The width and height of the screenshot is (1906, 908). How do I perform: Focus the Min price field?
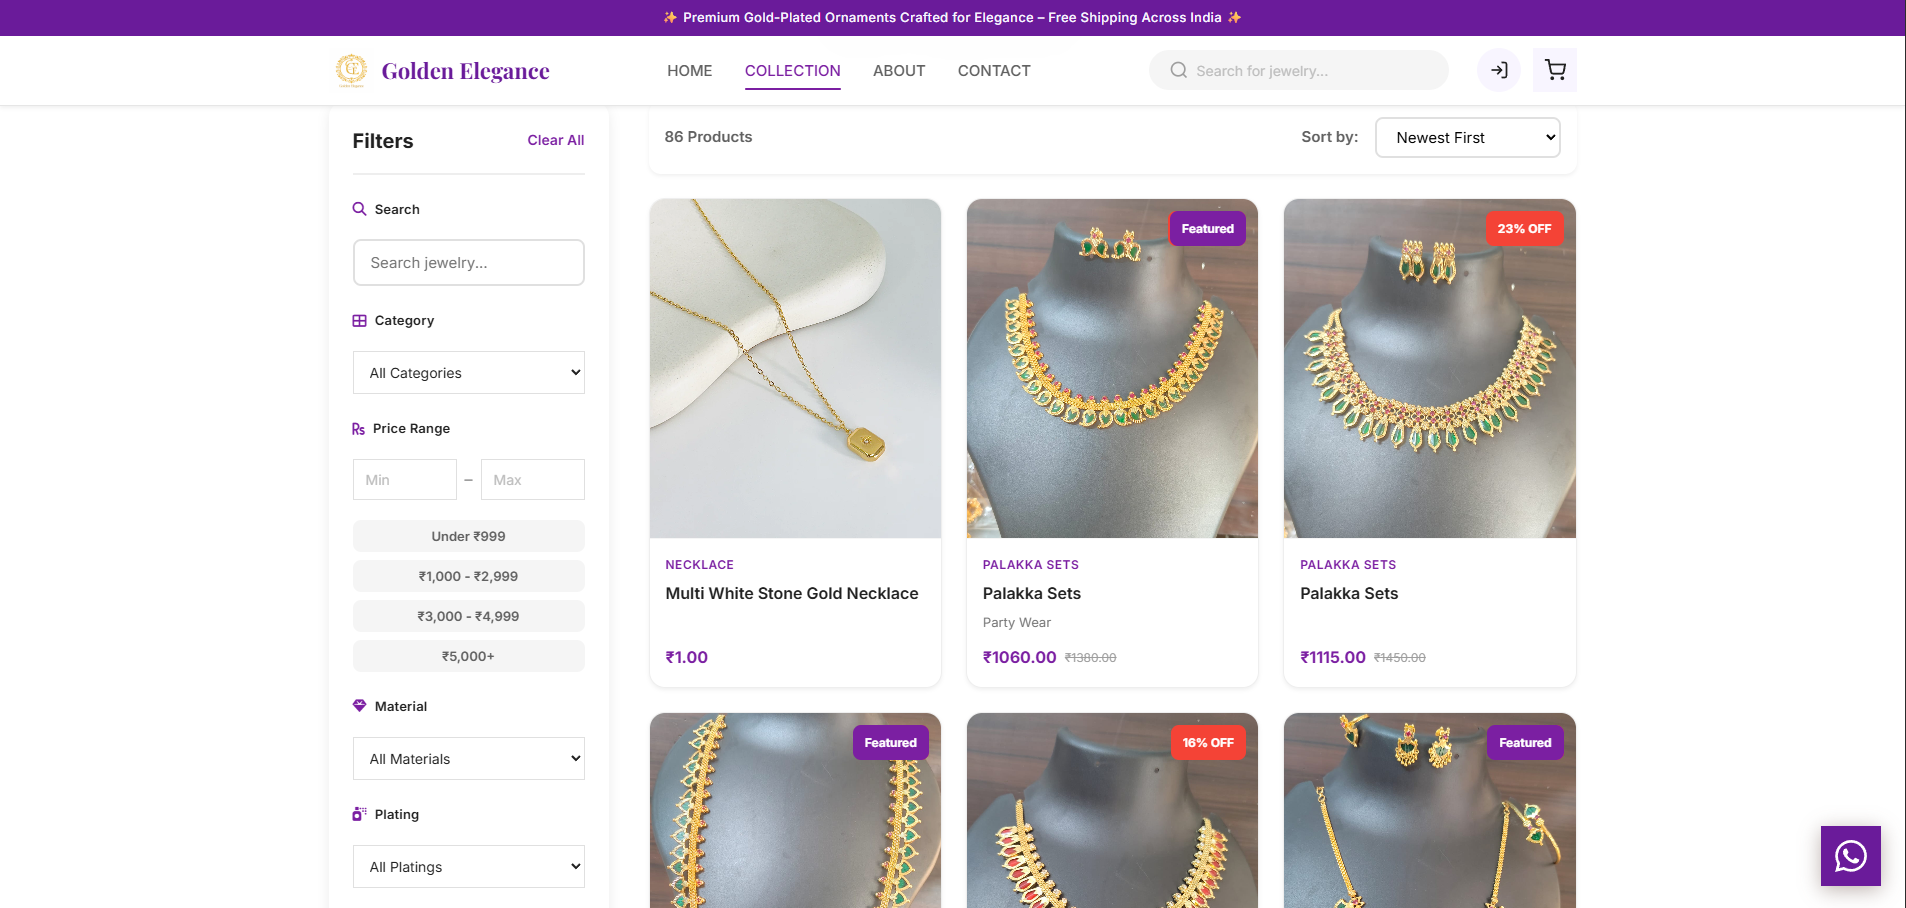405,480
